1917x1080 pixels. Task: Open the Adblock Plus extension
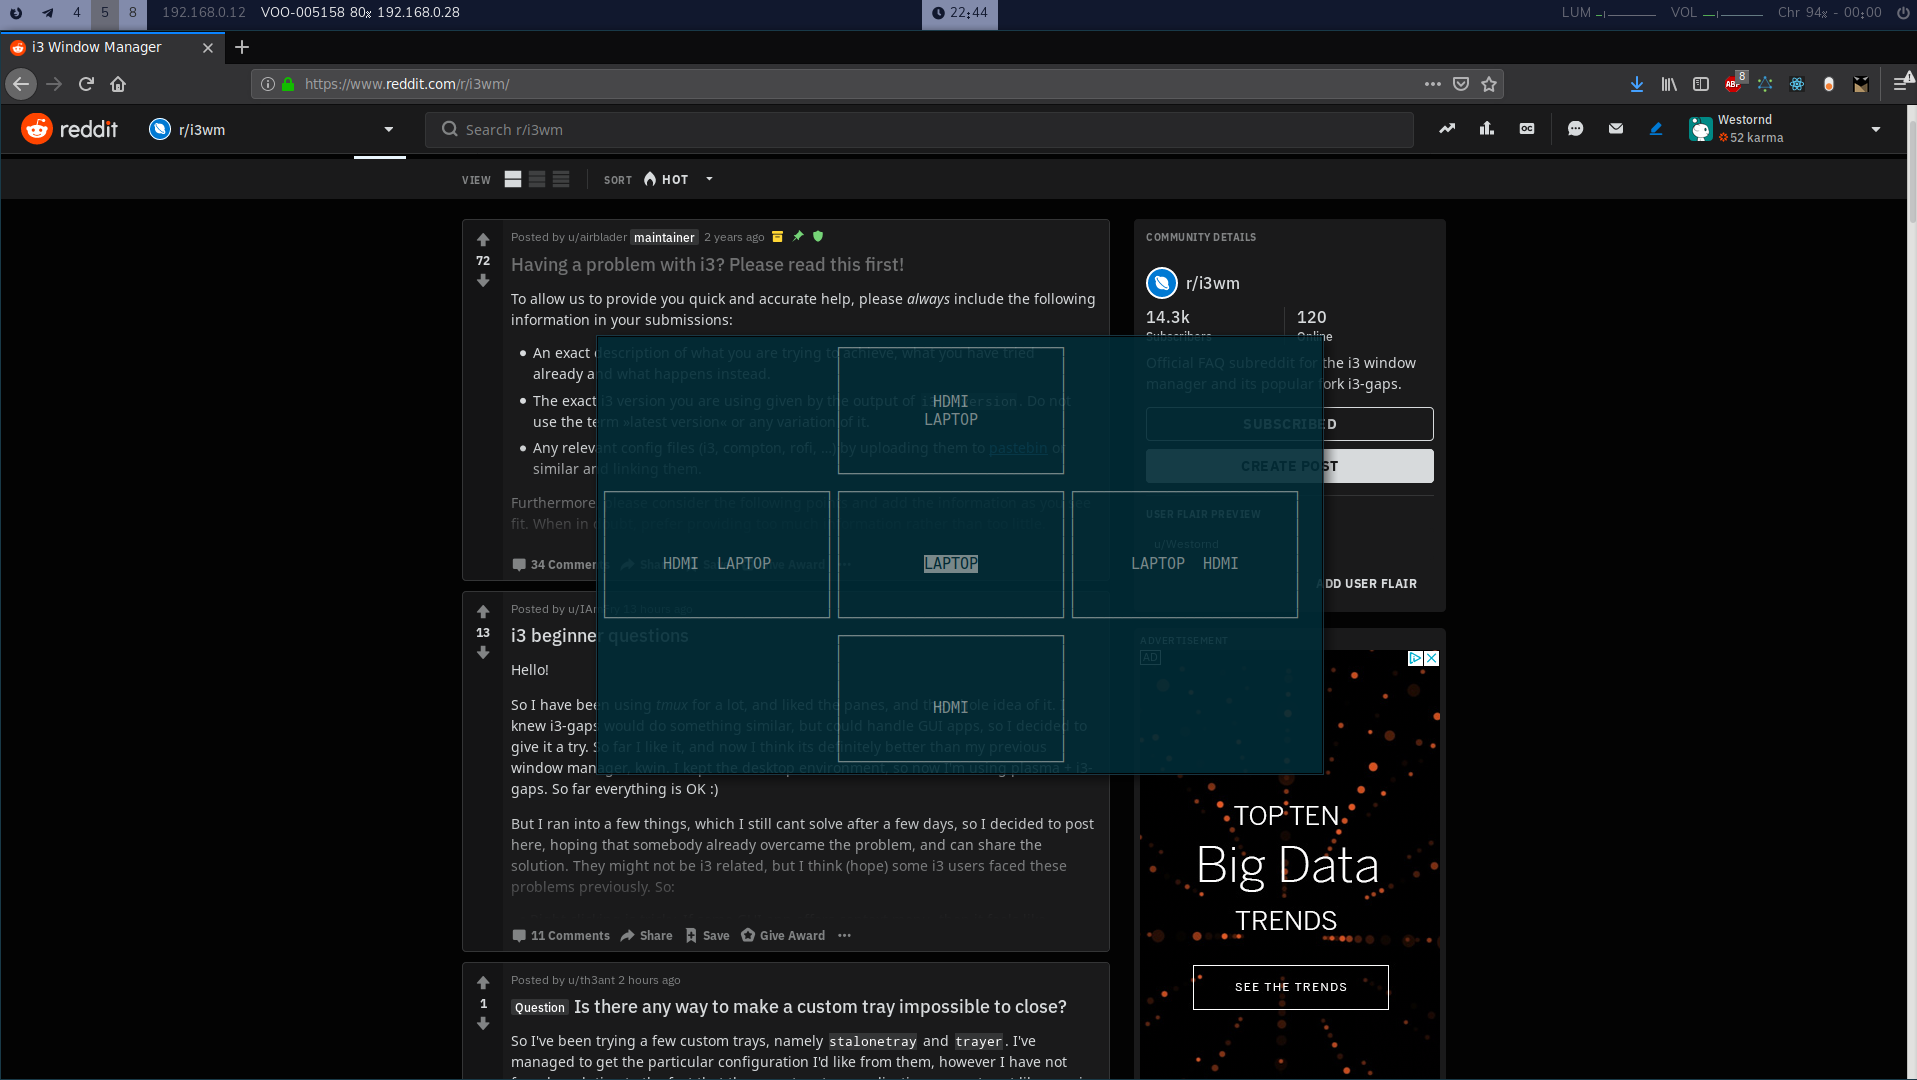1733,84
